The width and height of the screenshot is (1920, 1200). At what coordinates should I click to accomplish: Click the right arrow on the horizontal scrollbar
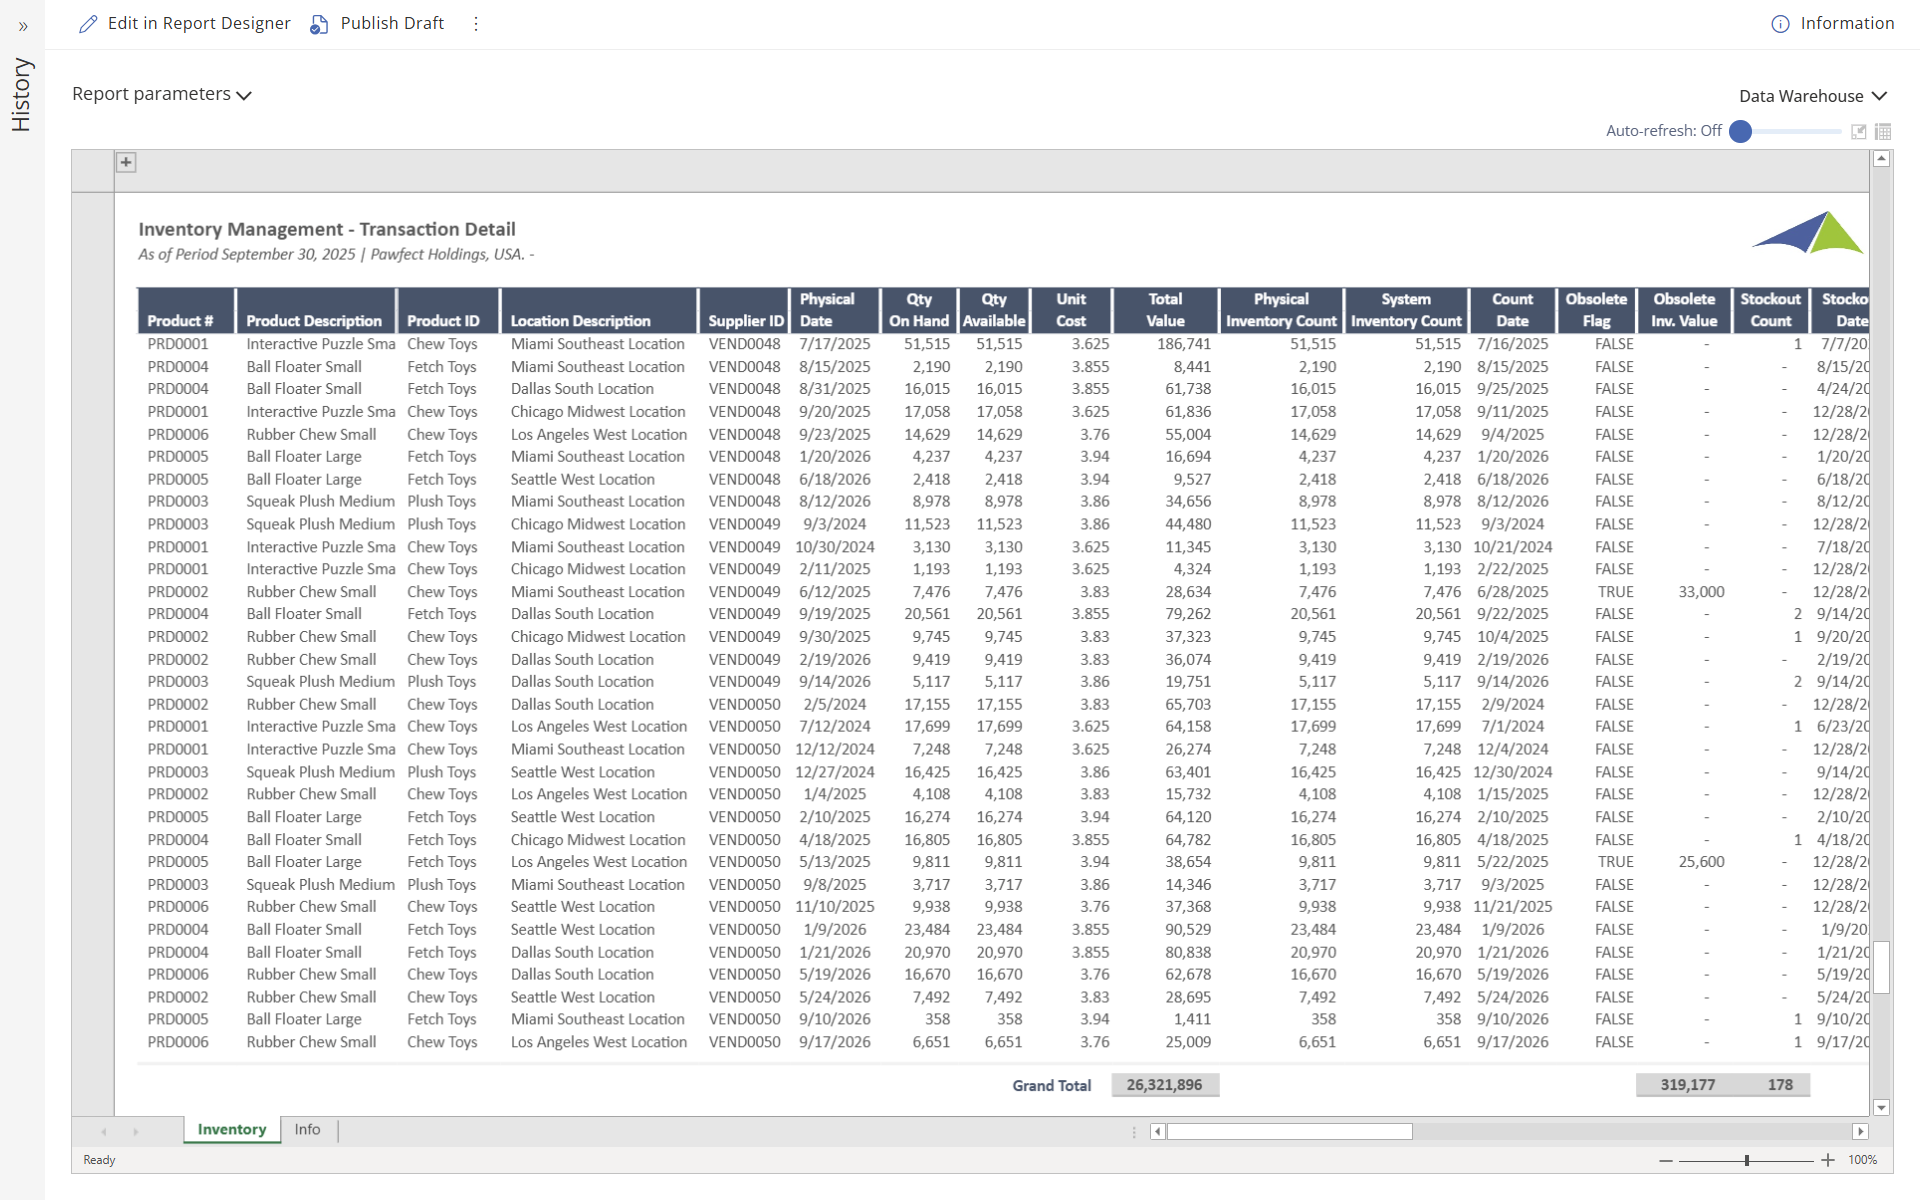(x=1862, y=1131)
